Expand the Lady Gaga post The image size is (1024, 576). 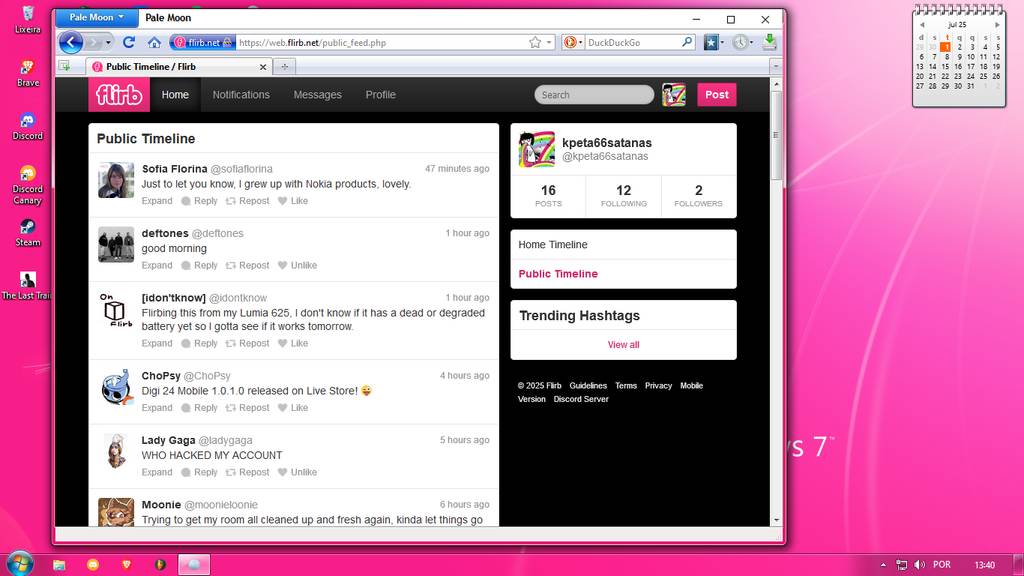157,473
